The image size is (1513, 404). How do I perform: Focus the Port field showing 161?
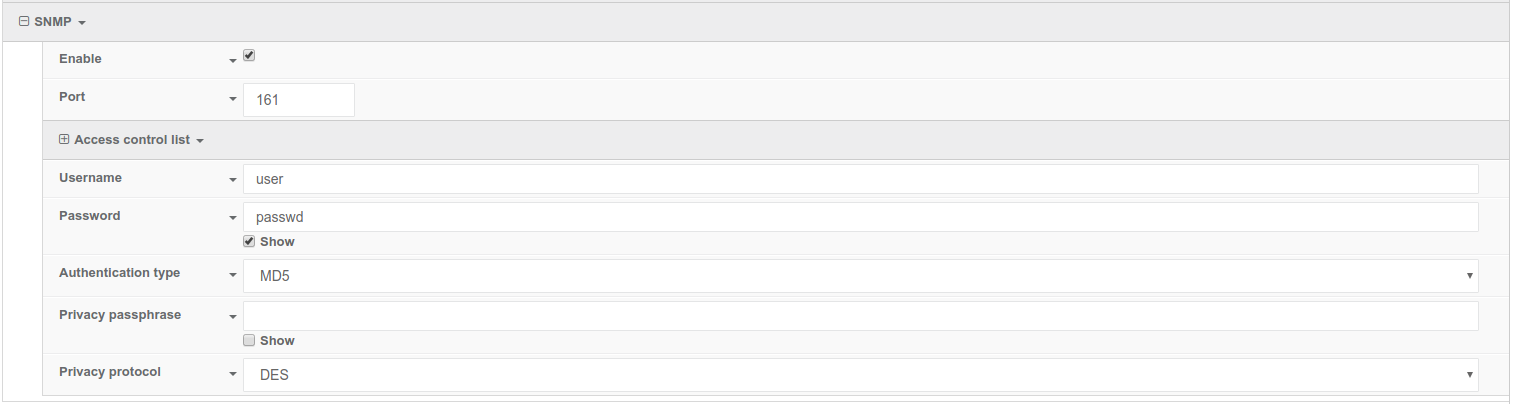pyautogui.click(x=298, y=100)
